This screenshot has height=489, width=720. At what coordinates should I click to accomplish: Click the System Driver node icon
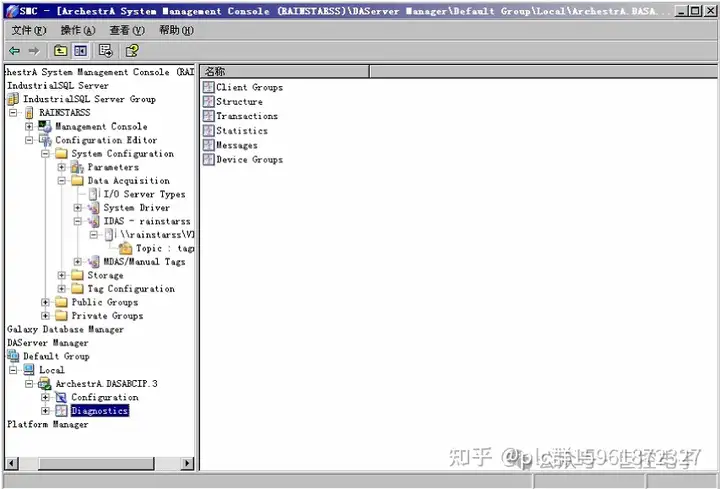coord(93,208)
